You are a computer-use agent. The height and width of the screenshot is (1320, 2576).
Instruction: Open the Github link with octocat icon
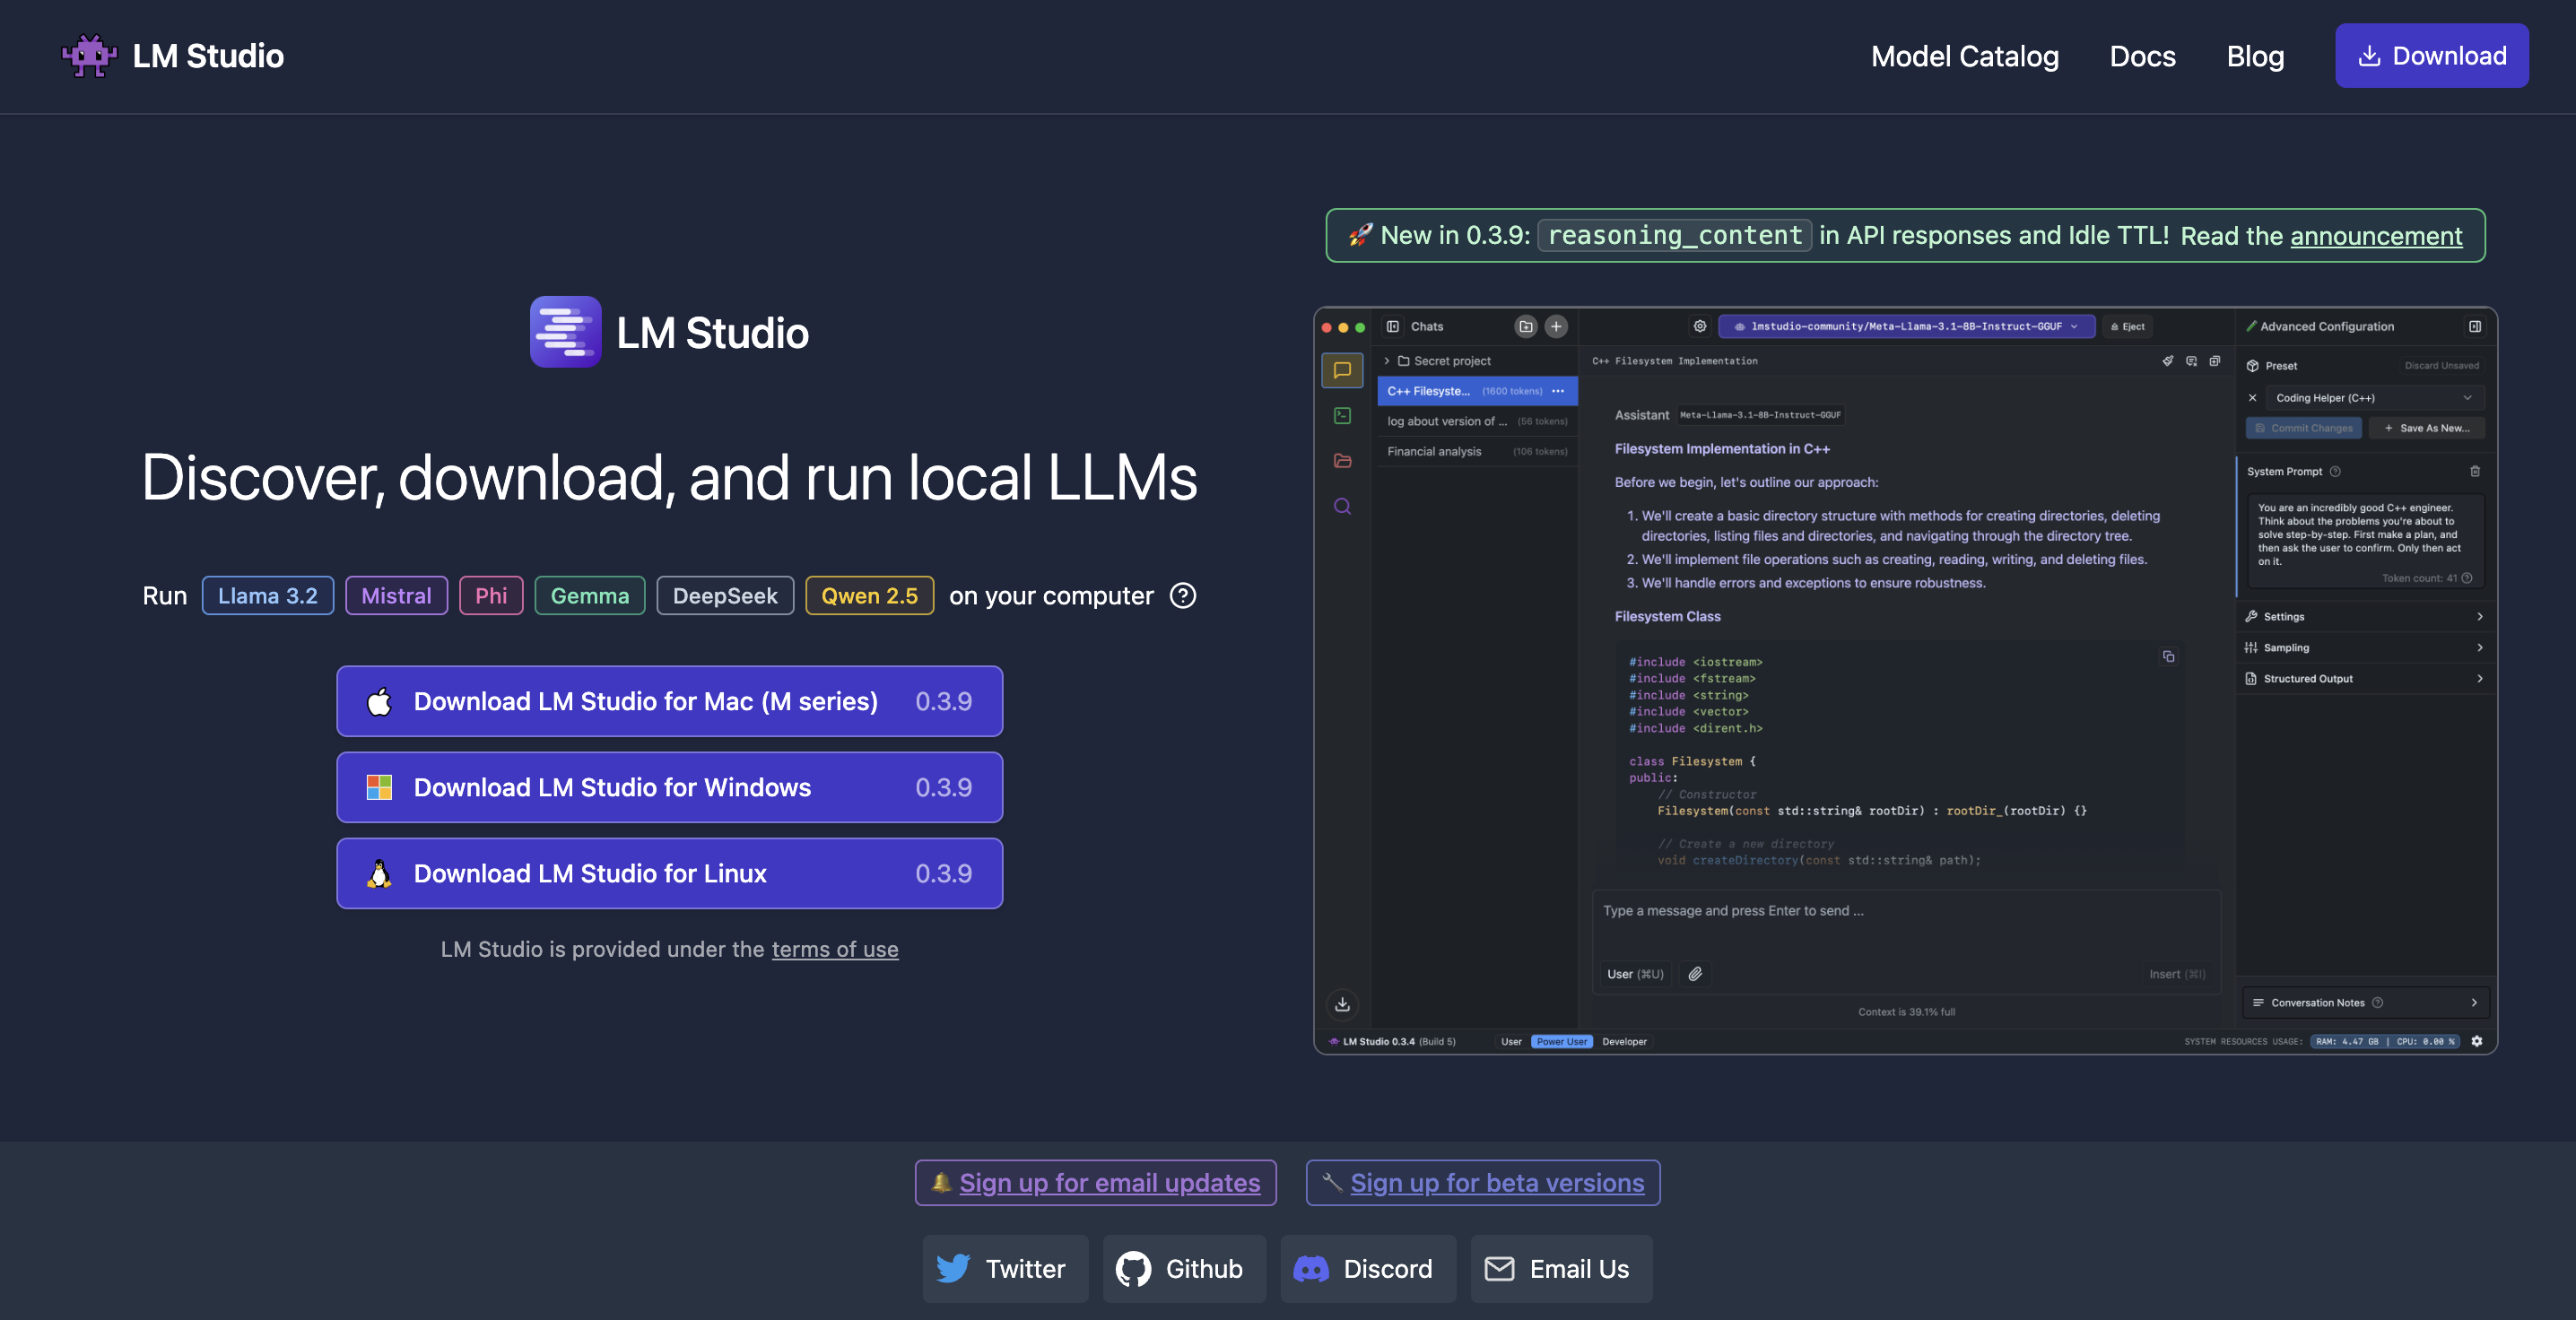click(x=1183, y=1268)
